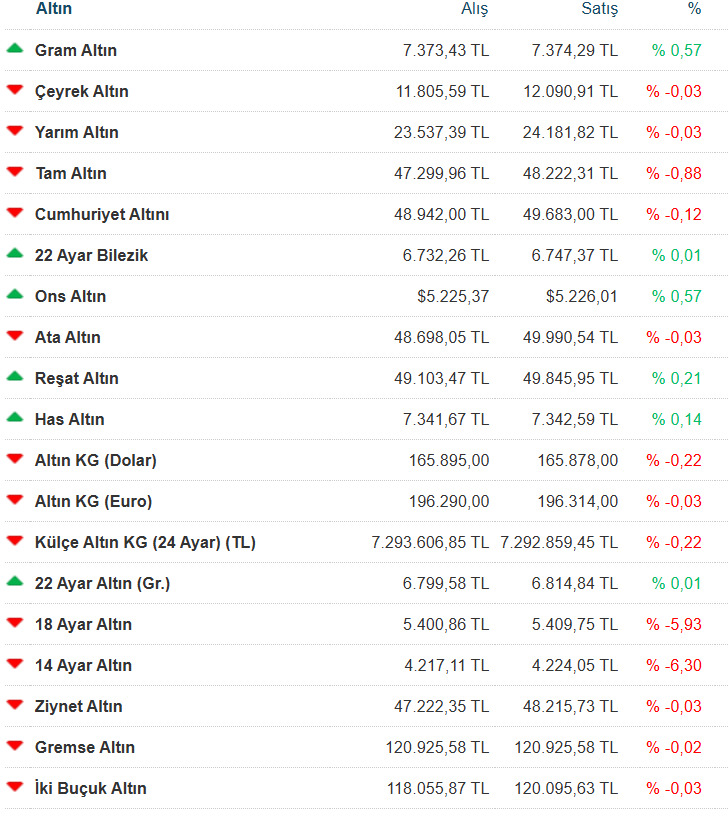This screenshot has width=728, height=814.
Task: Click the green arrow next to 22 Ayar Bilezik
Action: [x=14, y=253]
